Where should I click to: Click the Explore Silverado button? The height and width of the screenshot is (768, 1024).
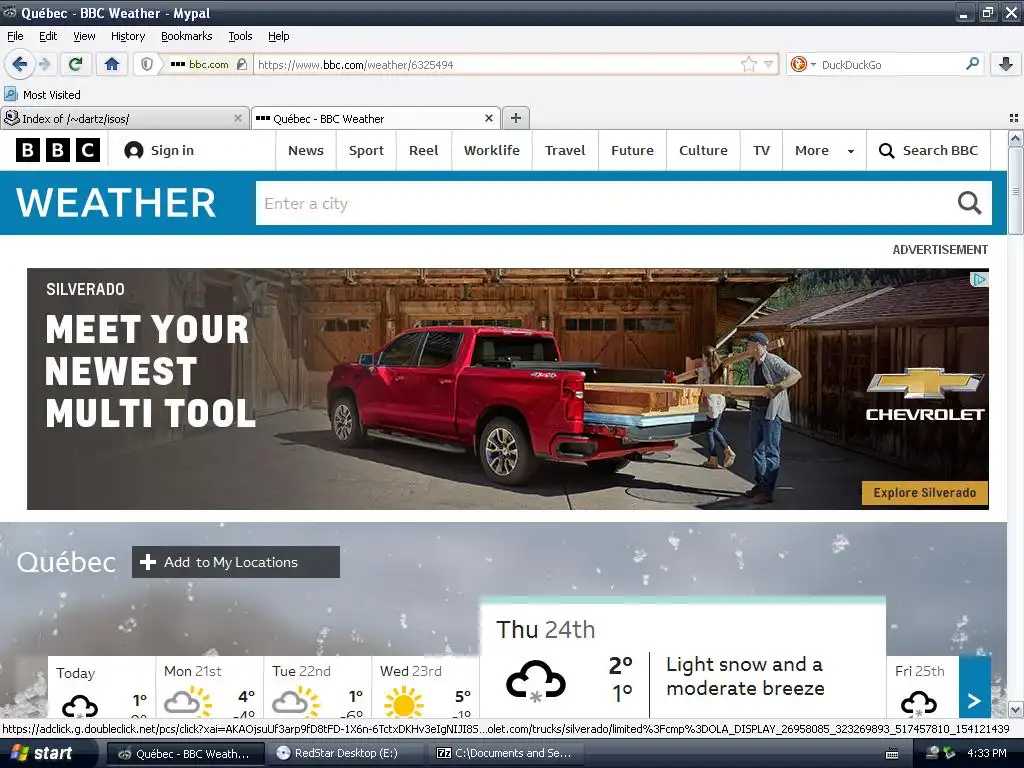click(x=924, y=492)
